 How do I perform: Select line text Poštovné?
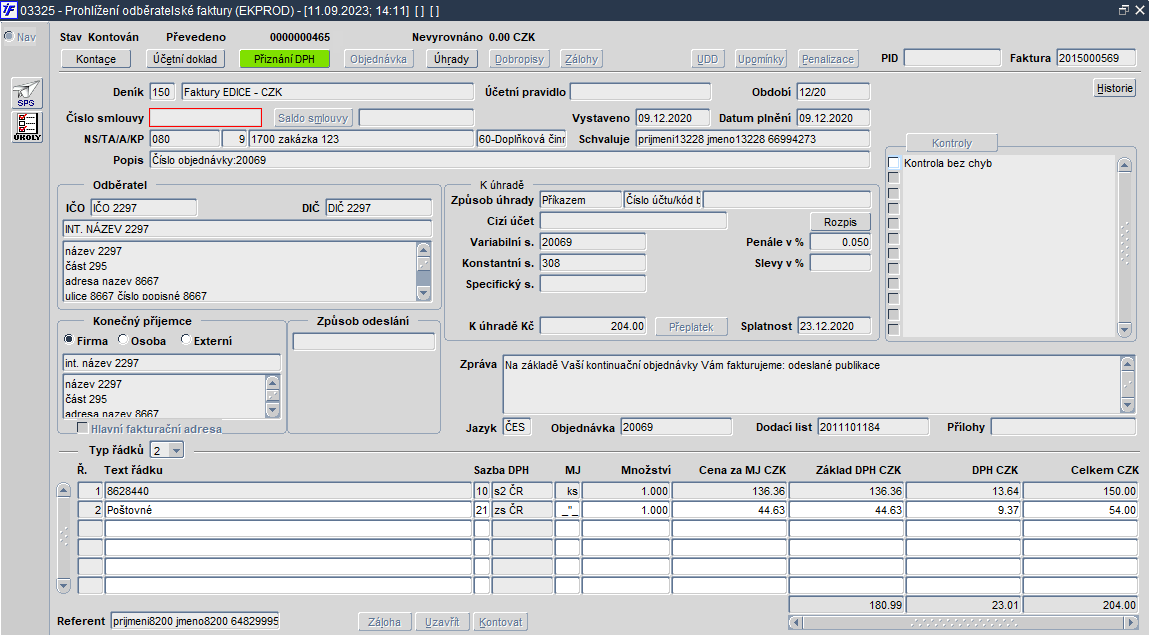(x=289, y=510)
